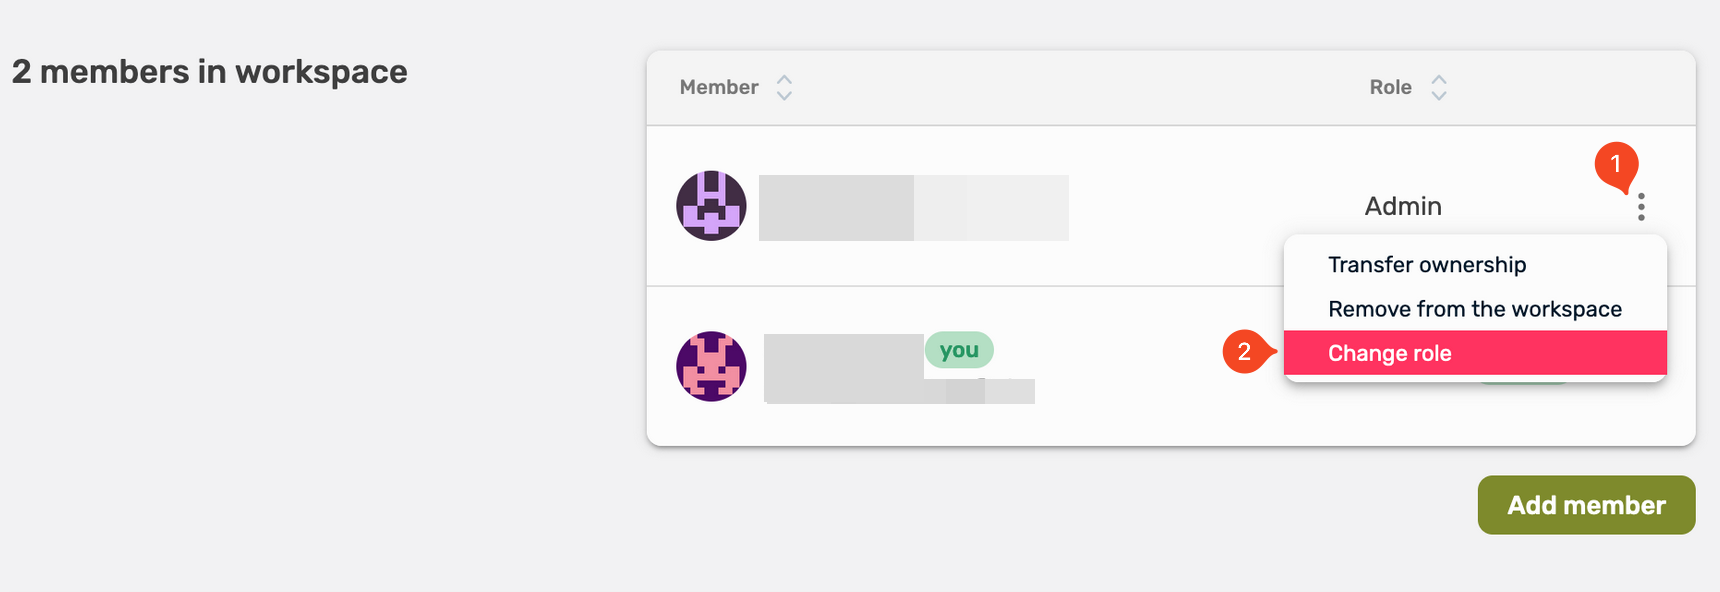Click the 'Admin' role label
The width and height of the screenshot is (1720, 592).
[1403, 206]
